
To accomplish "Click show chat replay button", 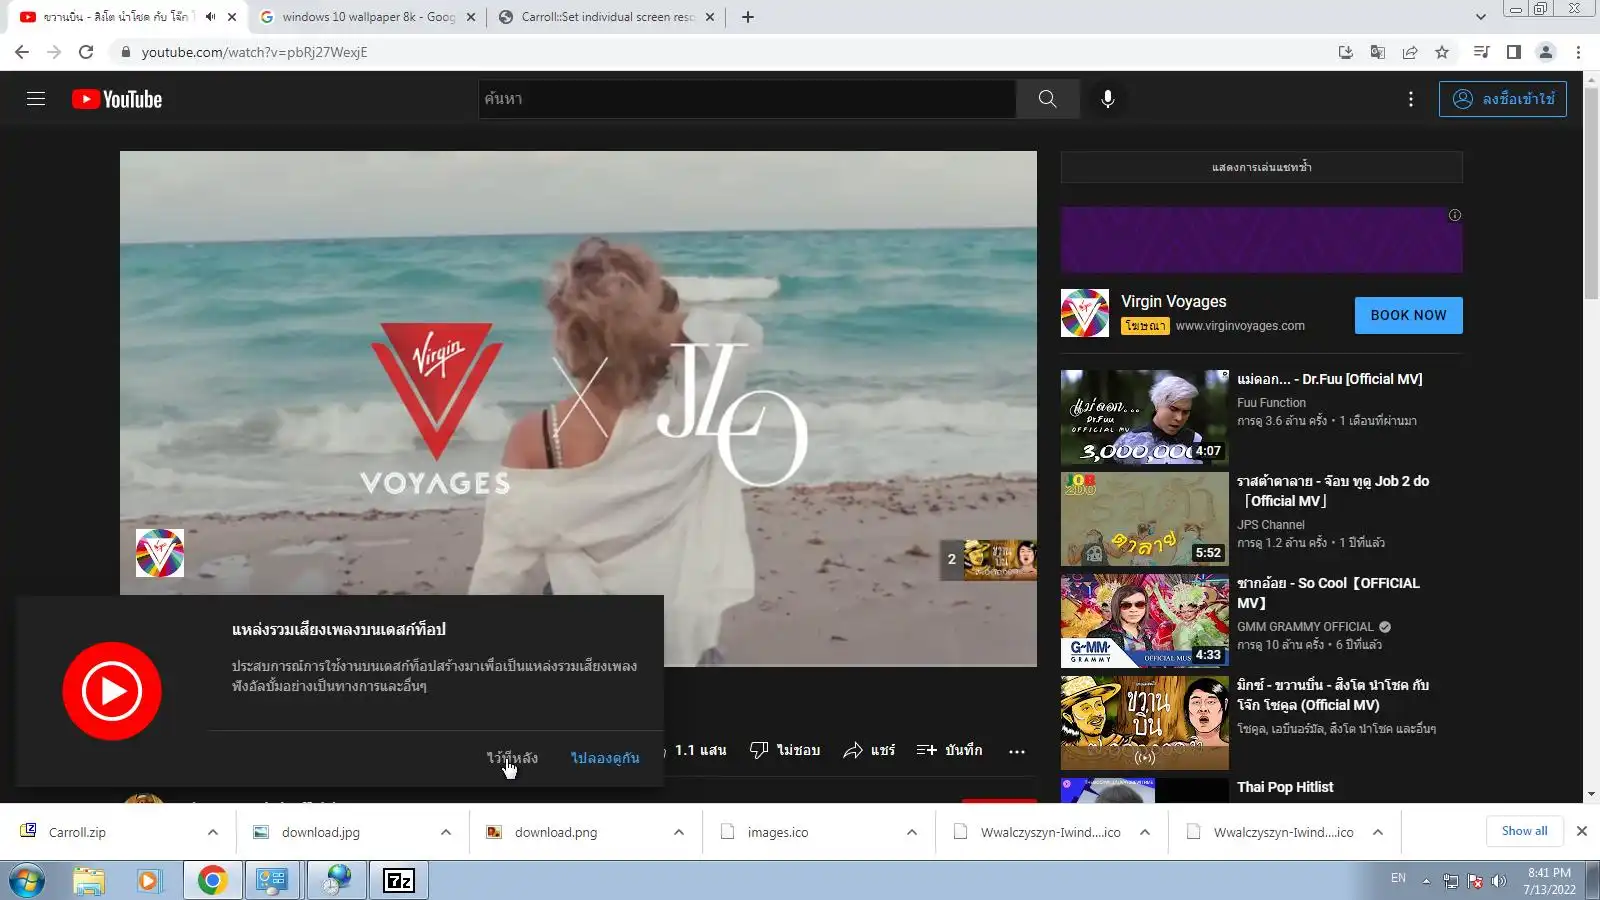I will click(1261, 167).
